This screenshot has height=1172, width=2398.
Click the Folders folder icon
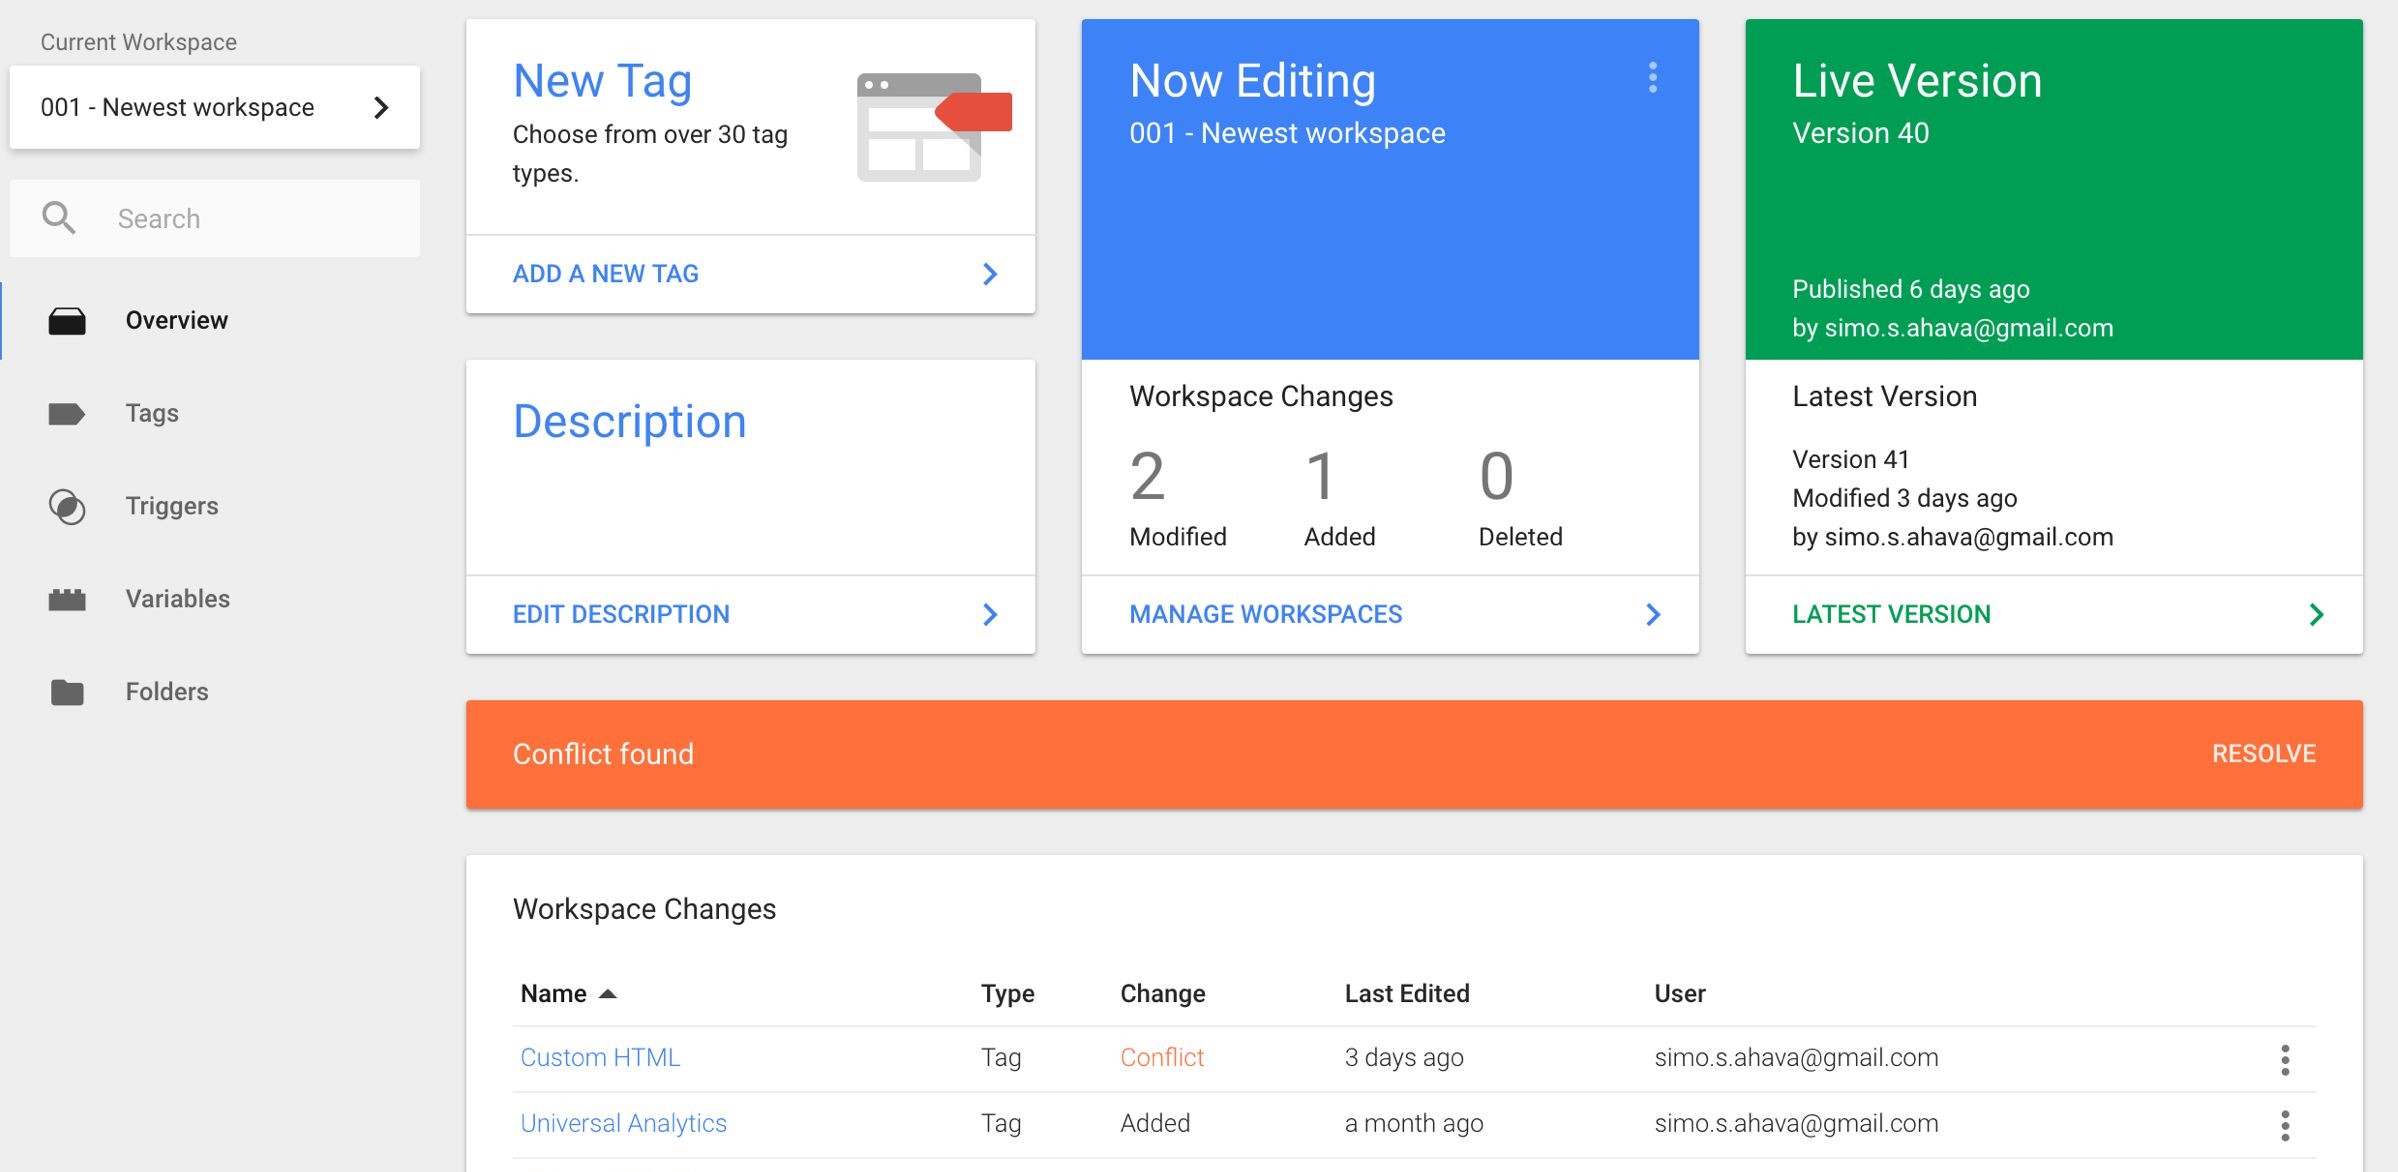tap(67, 692)
